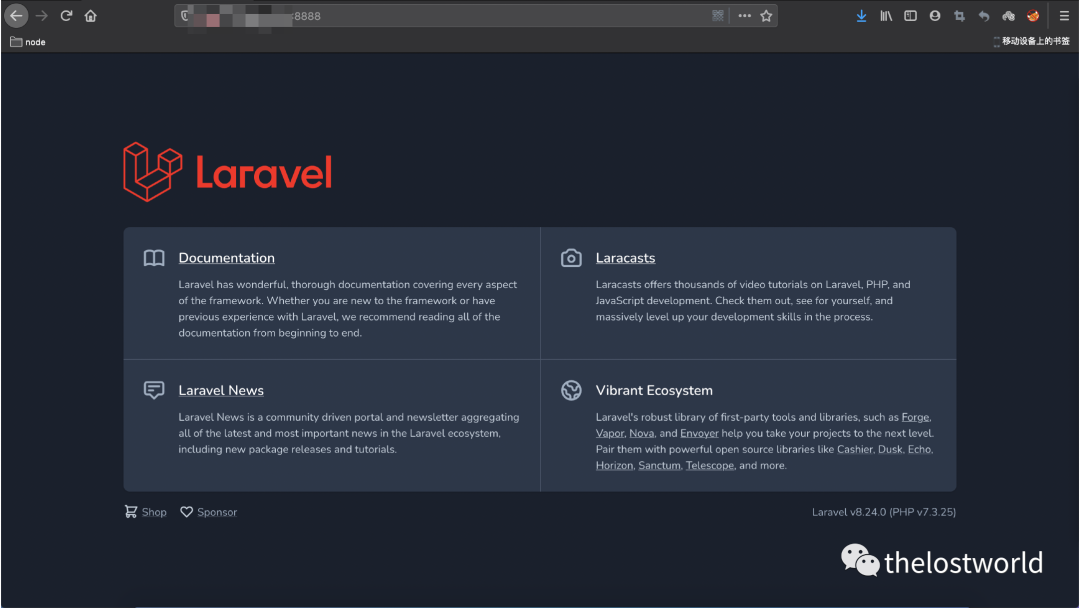Open the browser home page

pyautogui.click(x=91, y=16)
